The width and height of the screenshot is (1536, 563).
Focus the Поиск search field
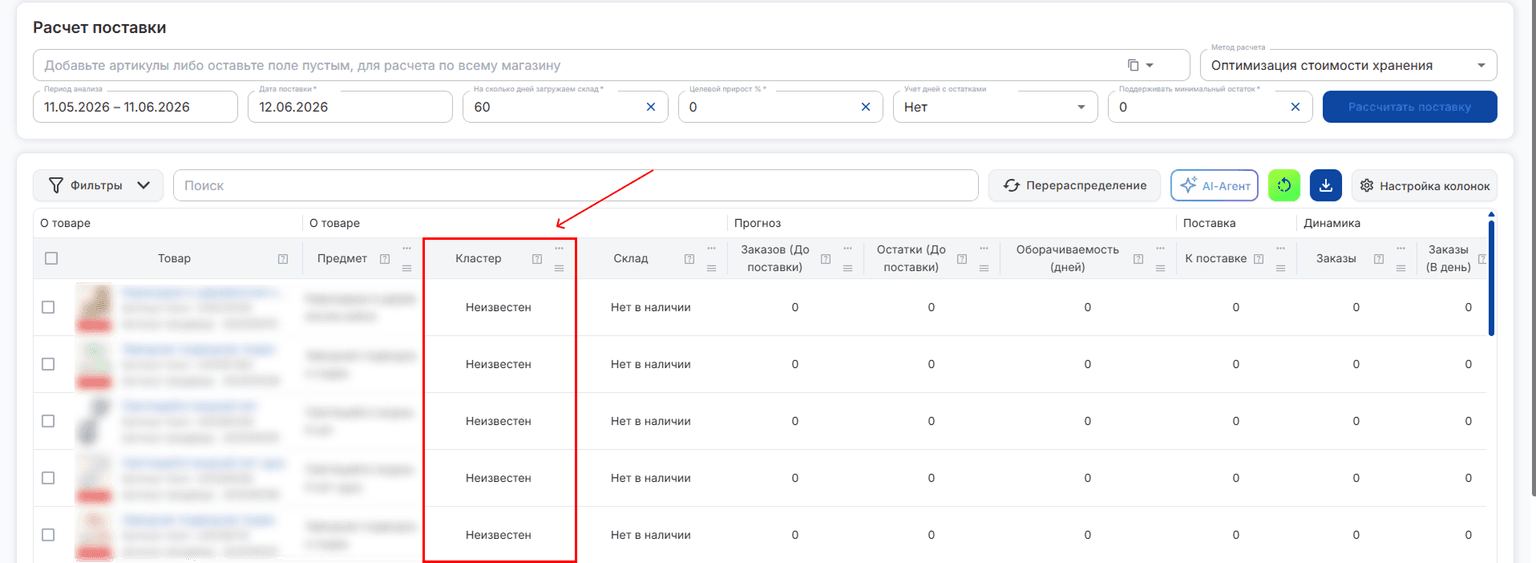pyautogui.click(x=575, y=185)
